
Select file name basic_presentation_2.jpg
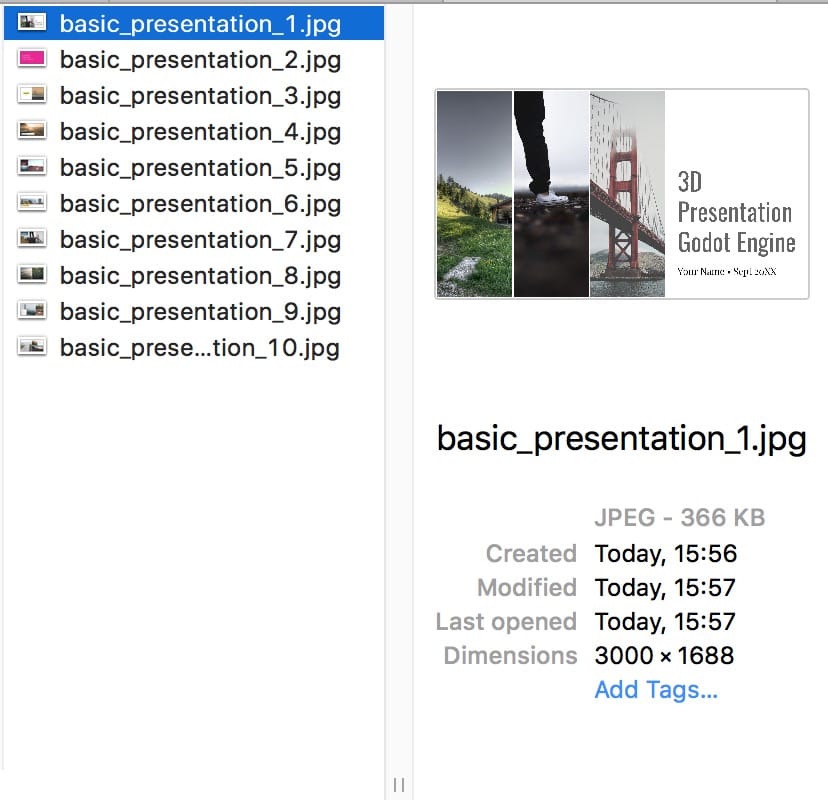[x=200, y=60]
